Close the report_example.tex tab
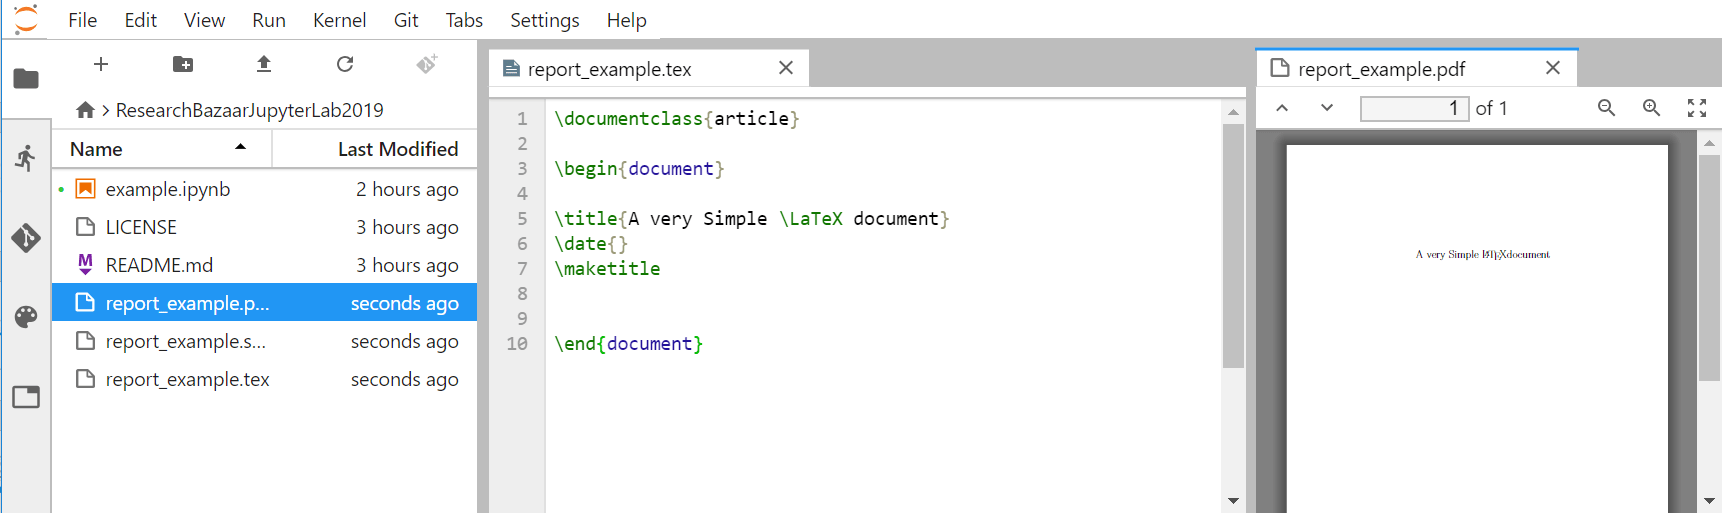This screenshot has height=513, width=1722. (786, 68)
